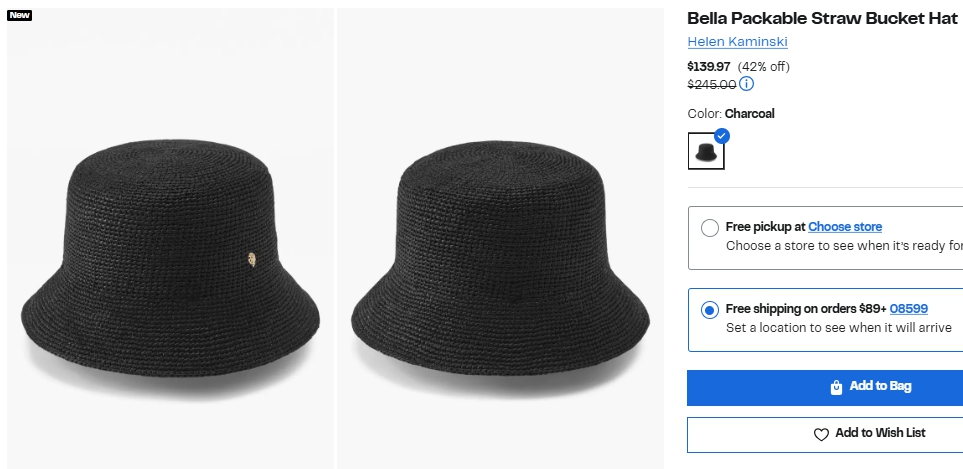Click the gold logo emblem on the first hat

tap(251, 261)
